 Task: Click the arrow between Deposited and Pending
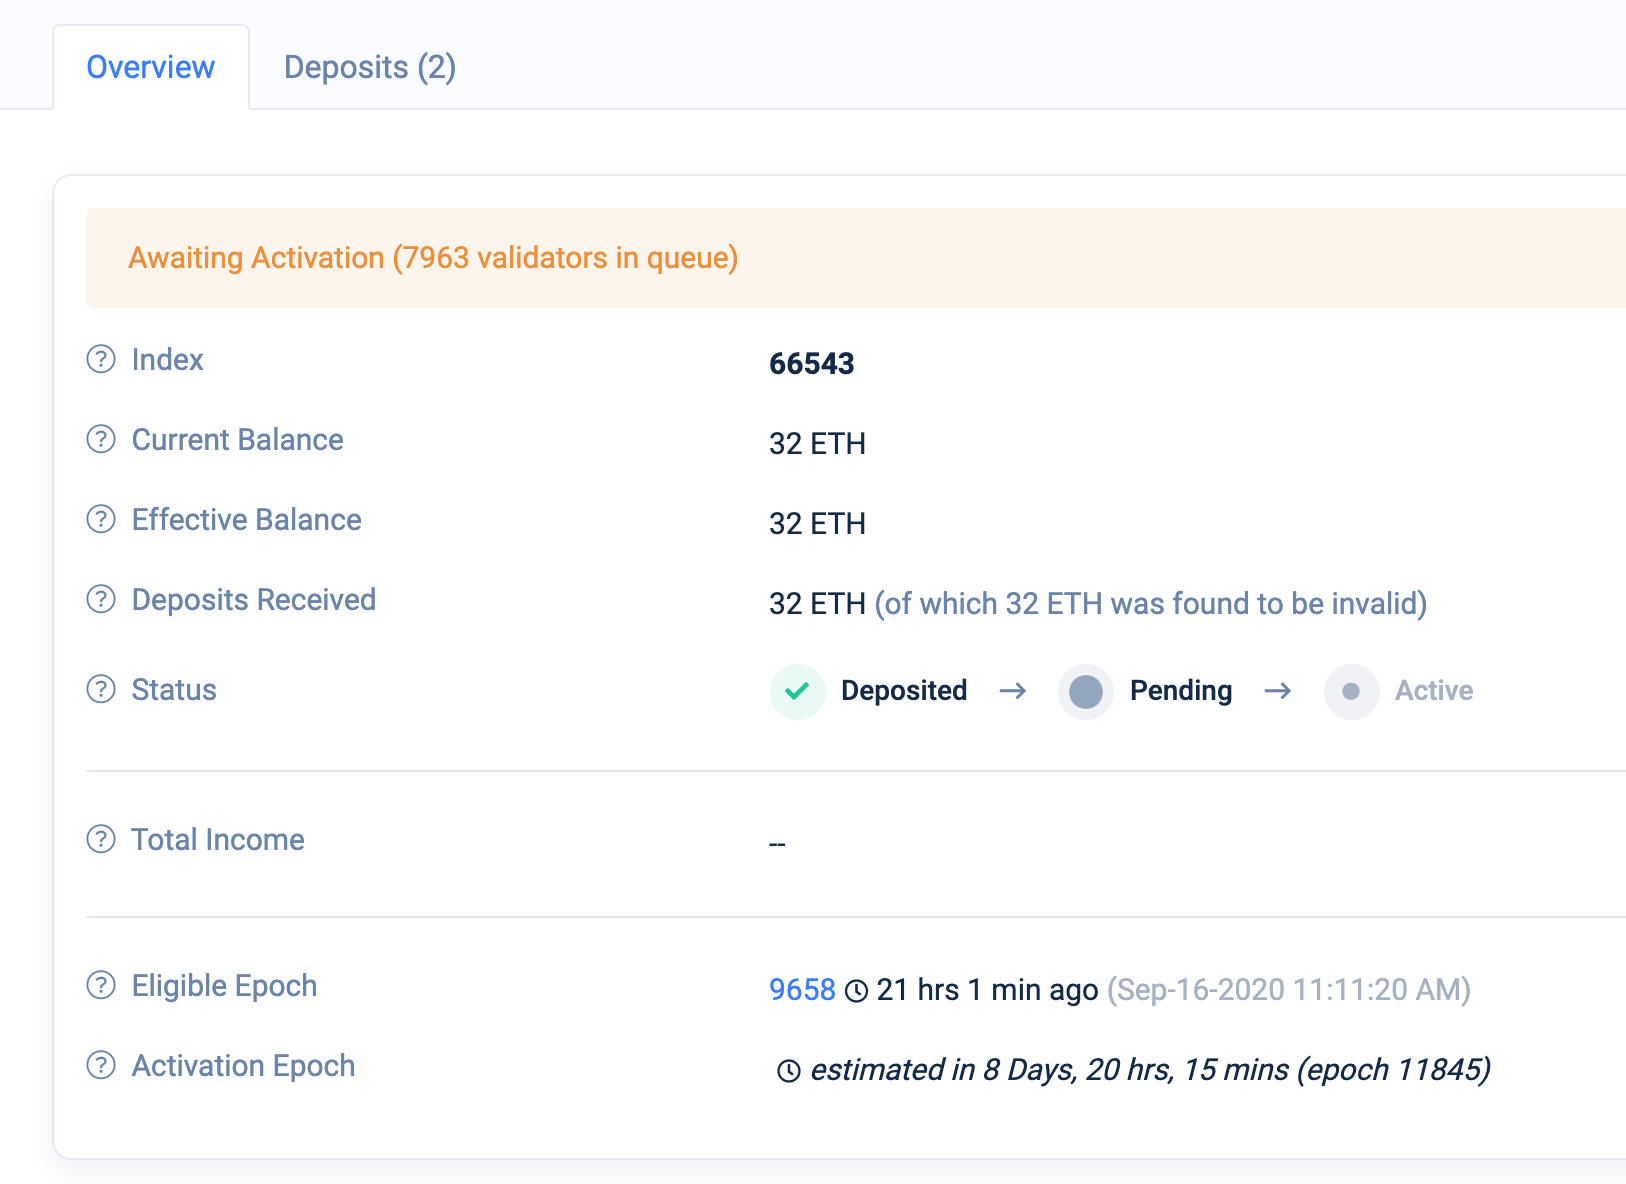(1012, 691)
